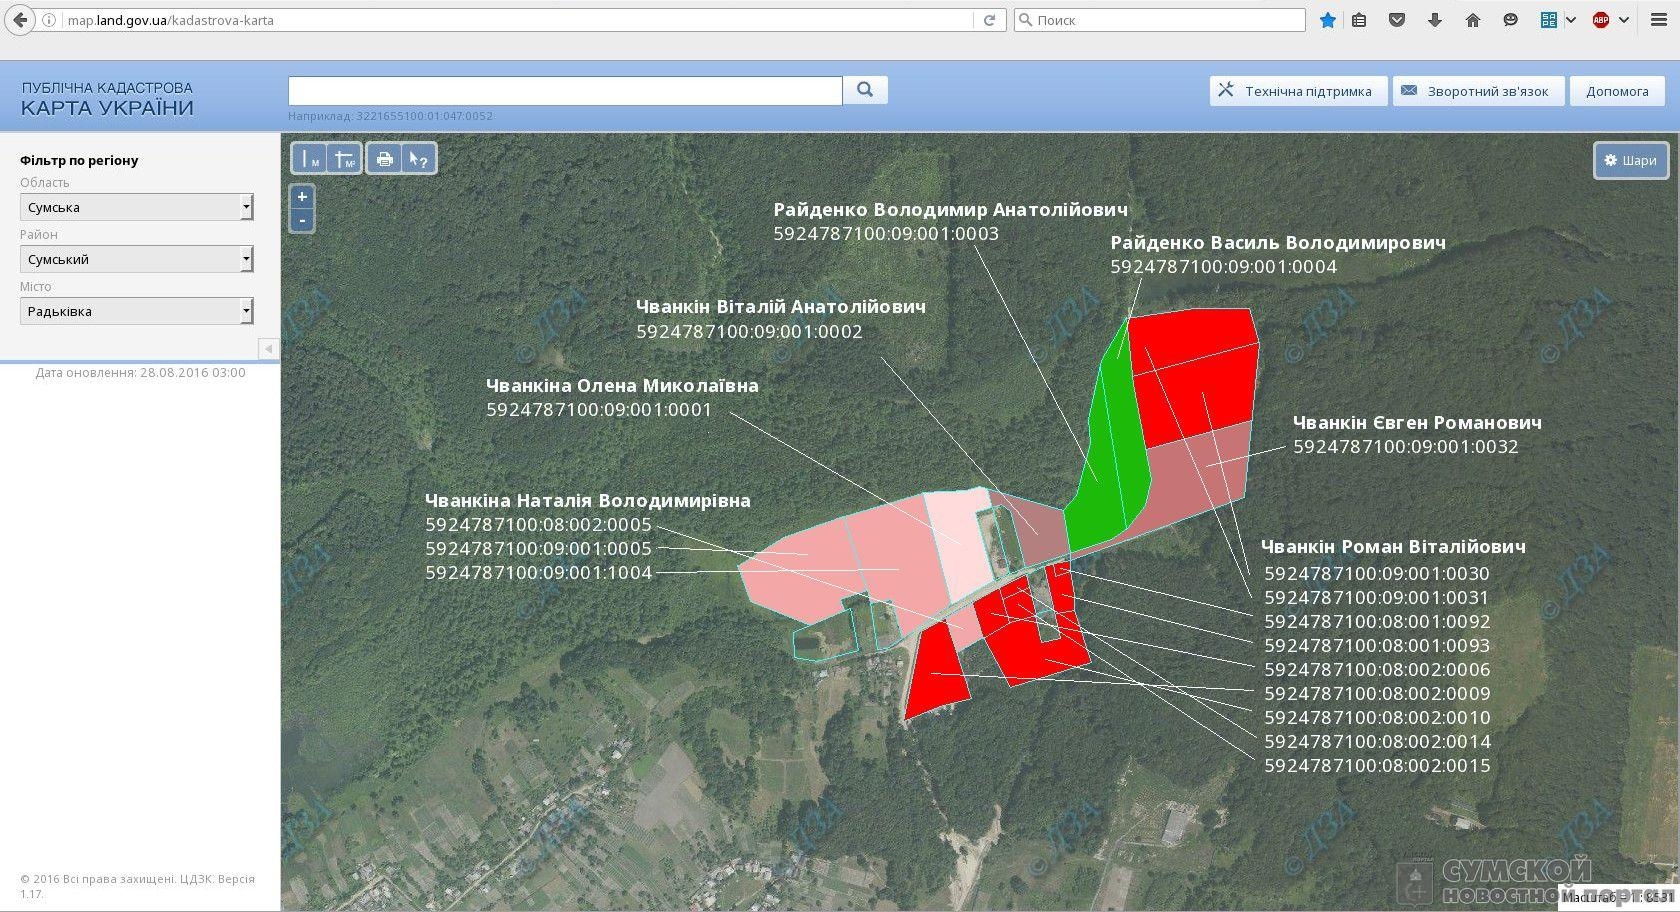This screenshot has height=912, width=1680.
Task: Activate the identify parcel info tool
Action: pos(418,159)
